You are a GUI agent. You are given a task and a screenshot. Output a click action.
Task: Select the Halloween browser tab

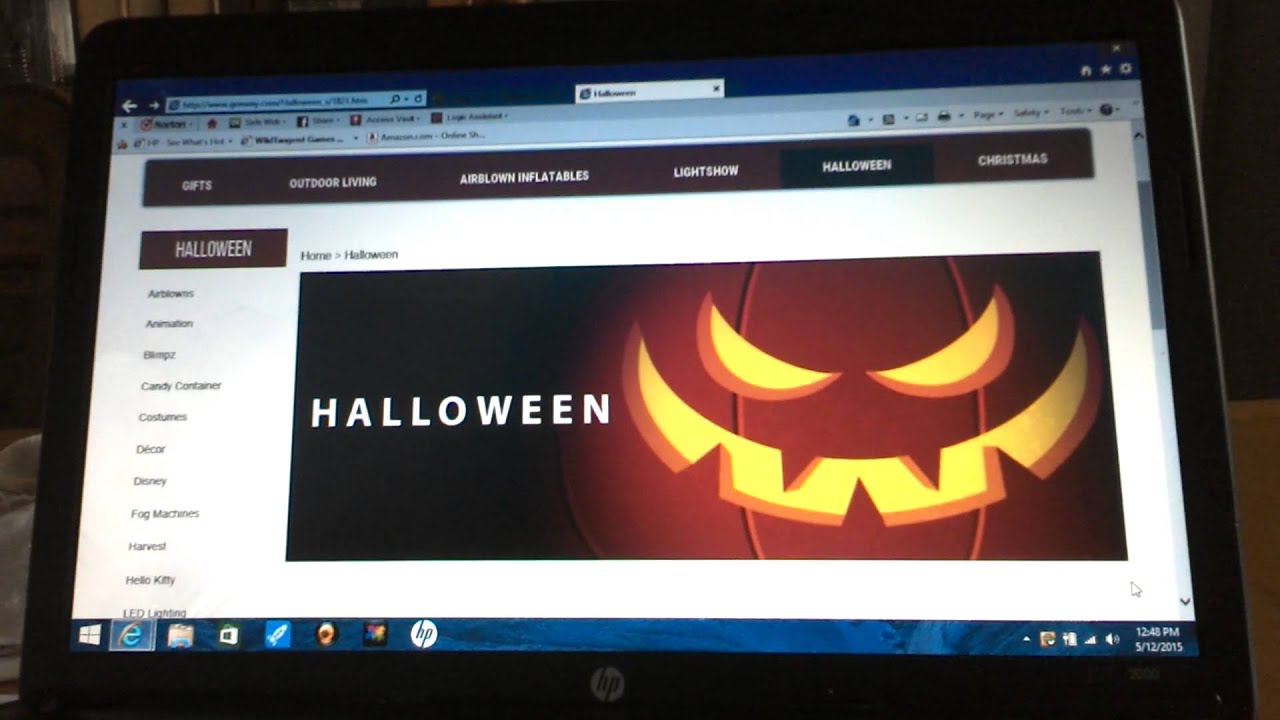point(648,92)
